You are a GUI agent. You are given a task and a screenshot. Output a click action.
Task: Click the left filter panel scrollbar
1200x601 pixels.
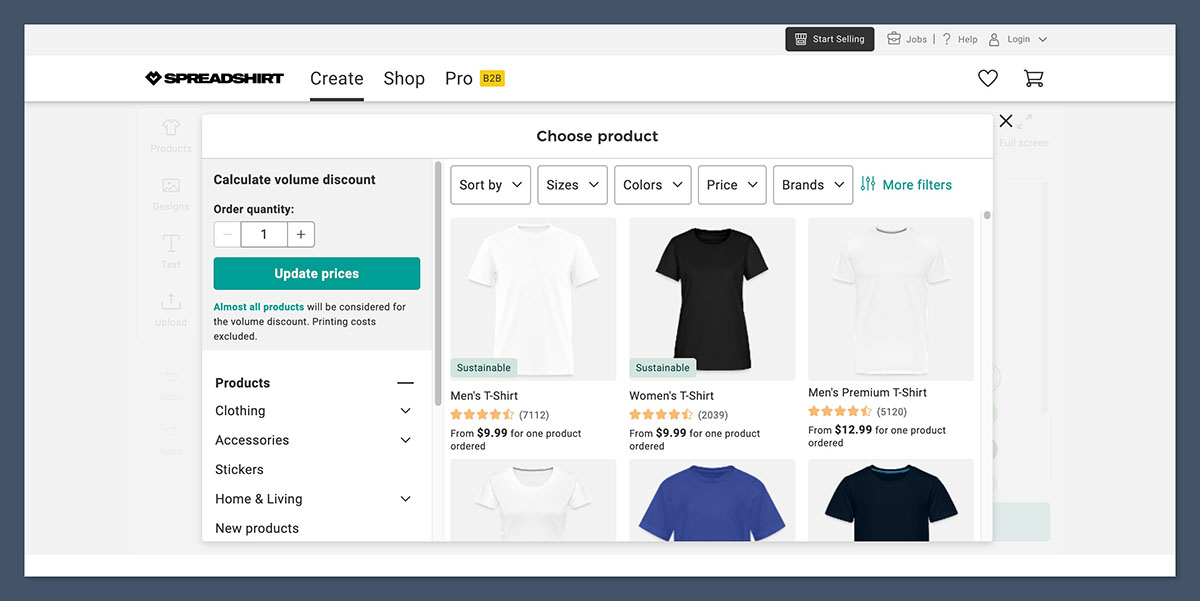[x=438, y=282]
